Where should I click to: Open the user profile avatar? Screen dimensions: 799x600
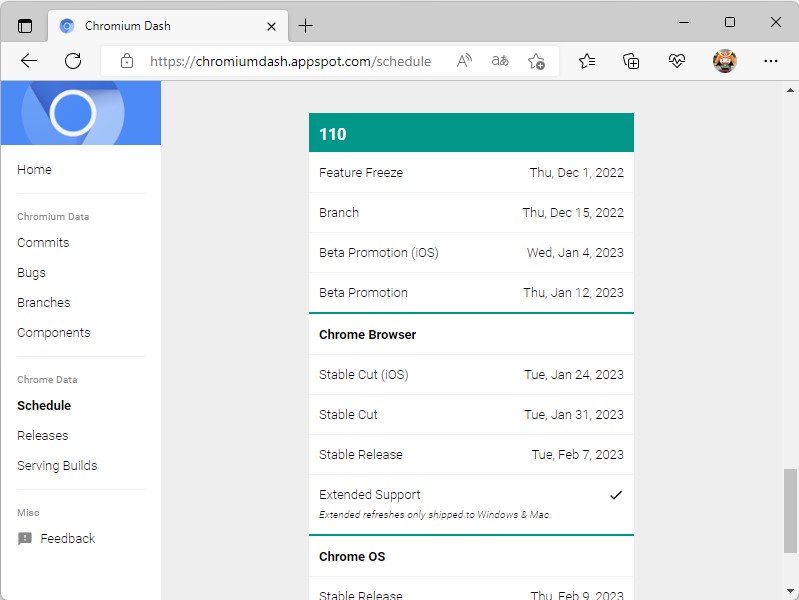724,61
